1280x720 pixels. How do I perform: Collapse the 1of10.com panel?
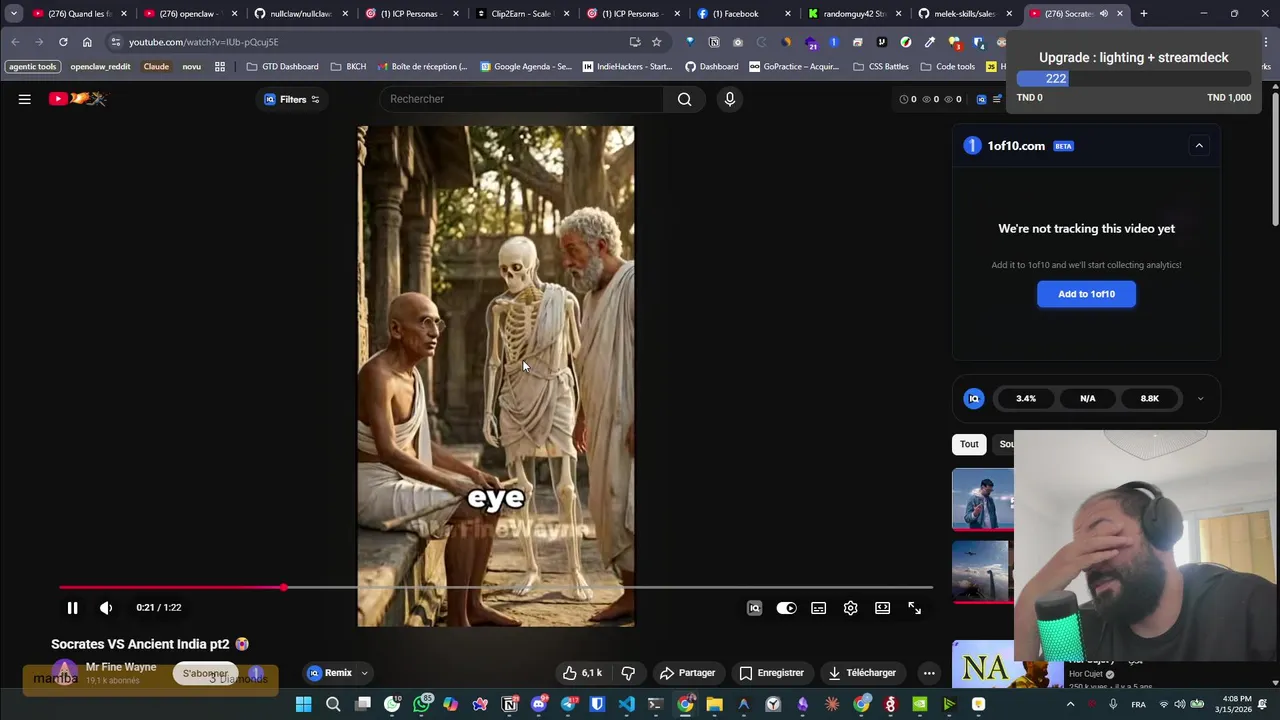click(x=1199, y=146)
